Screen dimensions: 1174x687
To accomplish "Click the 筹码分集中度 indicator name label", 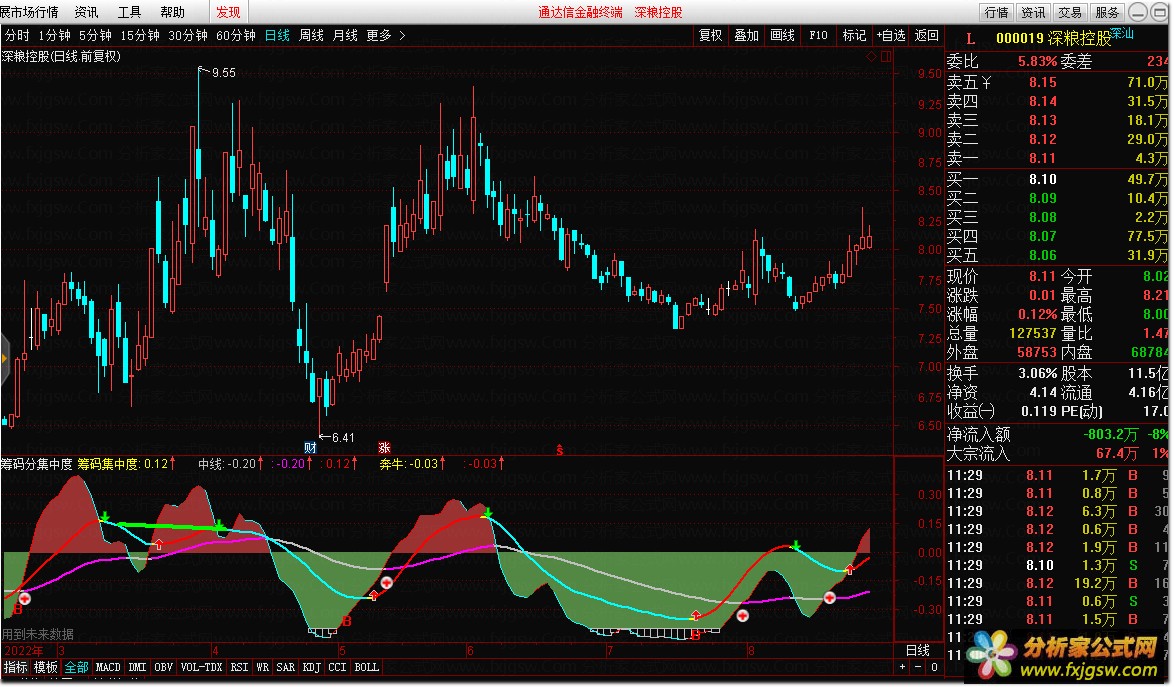I will pyautogui.click(x=37, y=464).
